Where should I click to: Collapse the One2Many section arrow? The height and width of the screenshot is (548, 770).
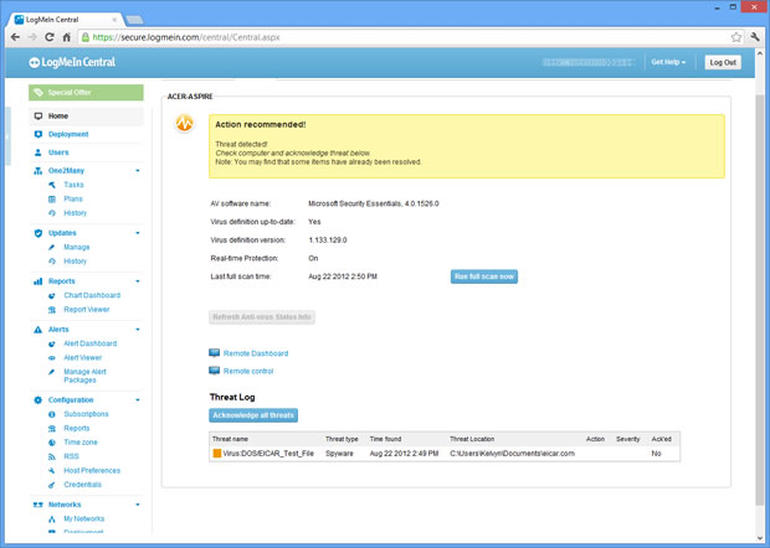(138, 171)
